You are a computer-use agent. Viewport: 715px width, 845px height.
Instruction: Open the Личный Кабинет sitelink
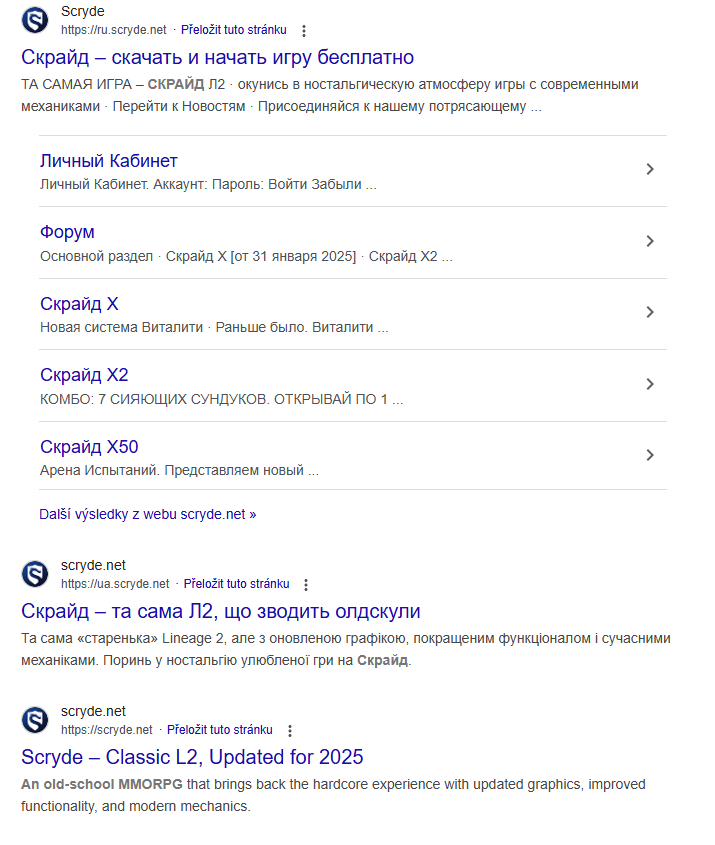coord(108,160)
